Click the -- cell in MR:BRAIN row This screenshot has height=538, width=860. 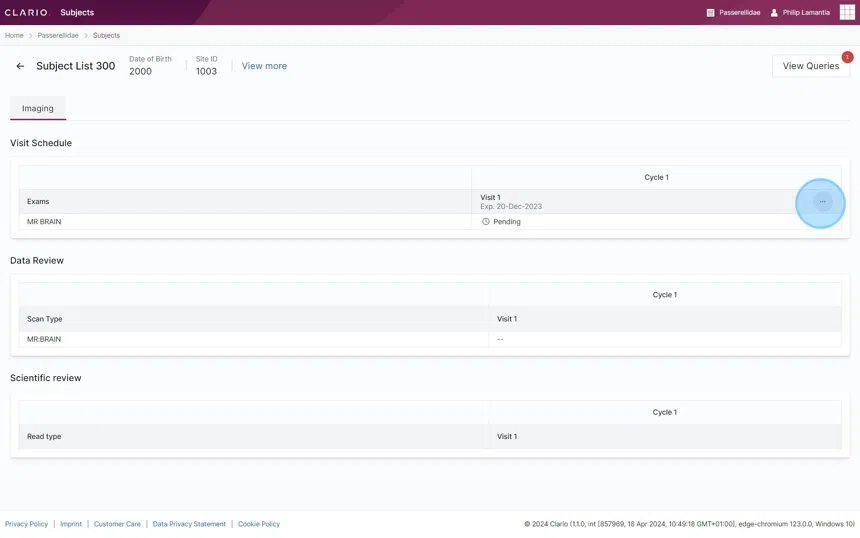tap(500, 339)
